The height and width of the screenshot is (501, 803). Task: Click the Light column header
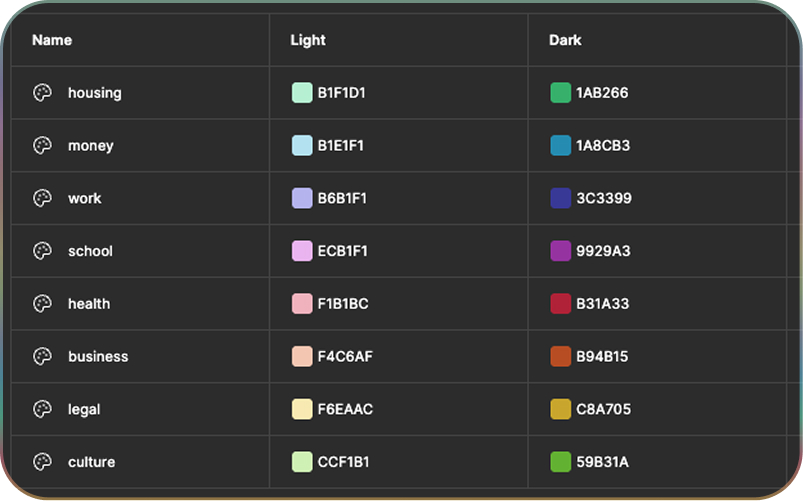click(x=308, y=40)
